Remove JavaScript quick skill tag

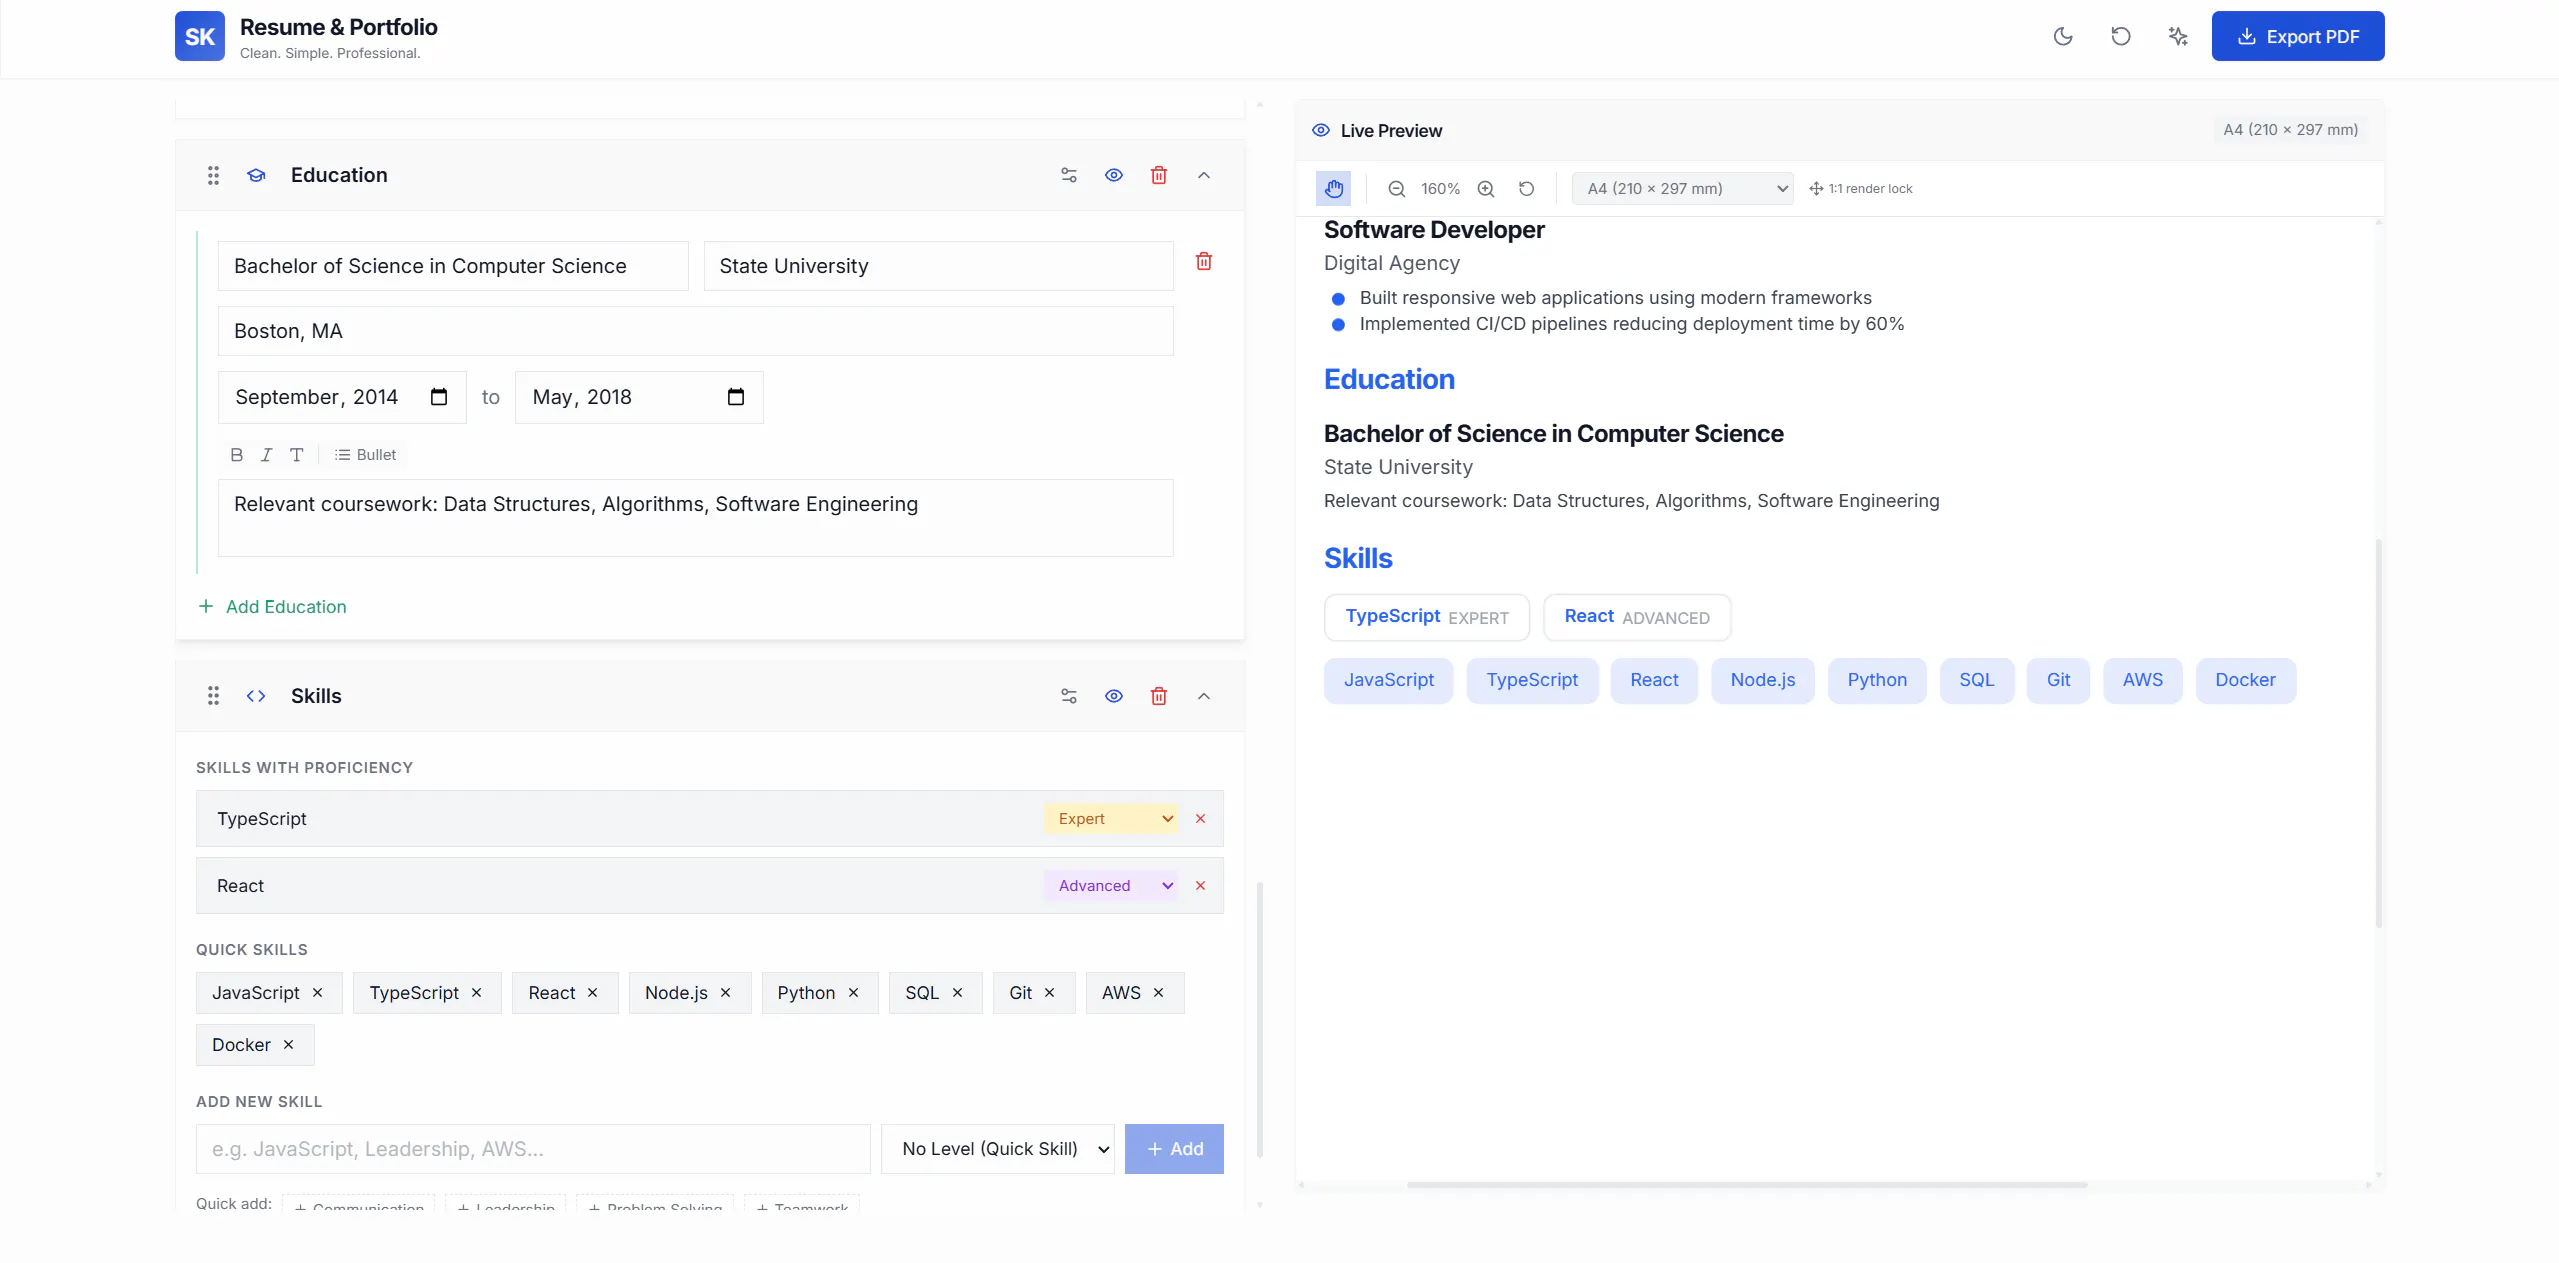click(317, 993)
